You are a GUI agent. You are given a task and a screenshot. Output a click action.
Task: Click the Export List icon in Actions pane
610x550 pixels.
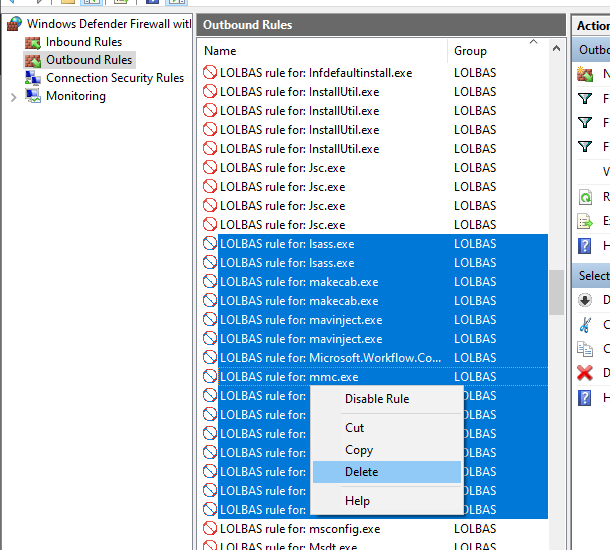(x=585, y=222)
